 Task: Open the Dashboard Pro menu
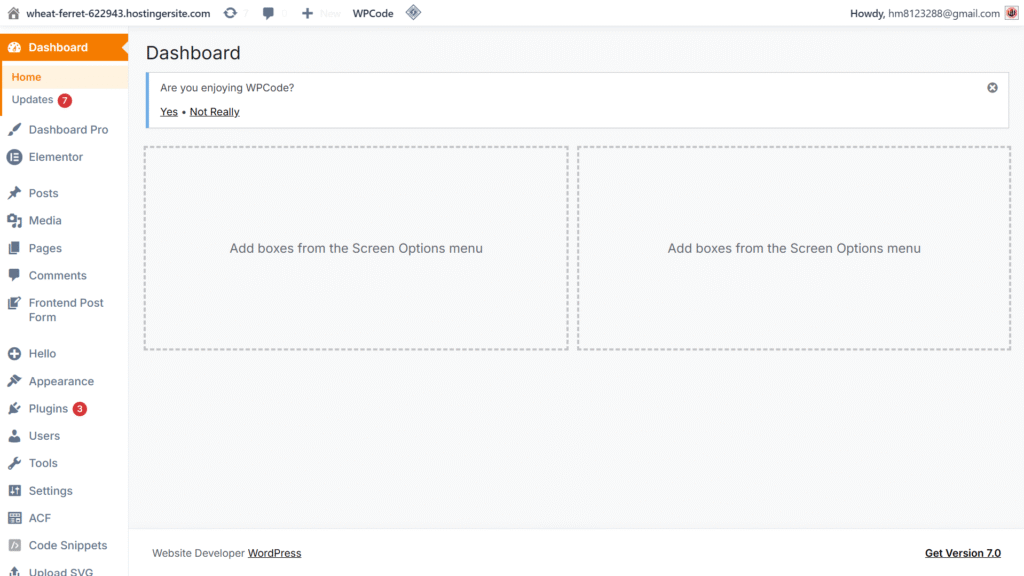(69, 129)
